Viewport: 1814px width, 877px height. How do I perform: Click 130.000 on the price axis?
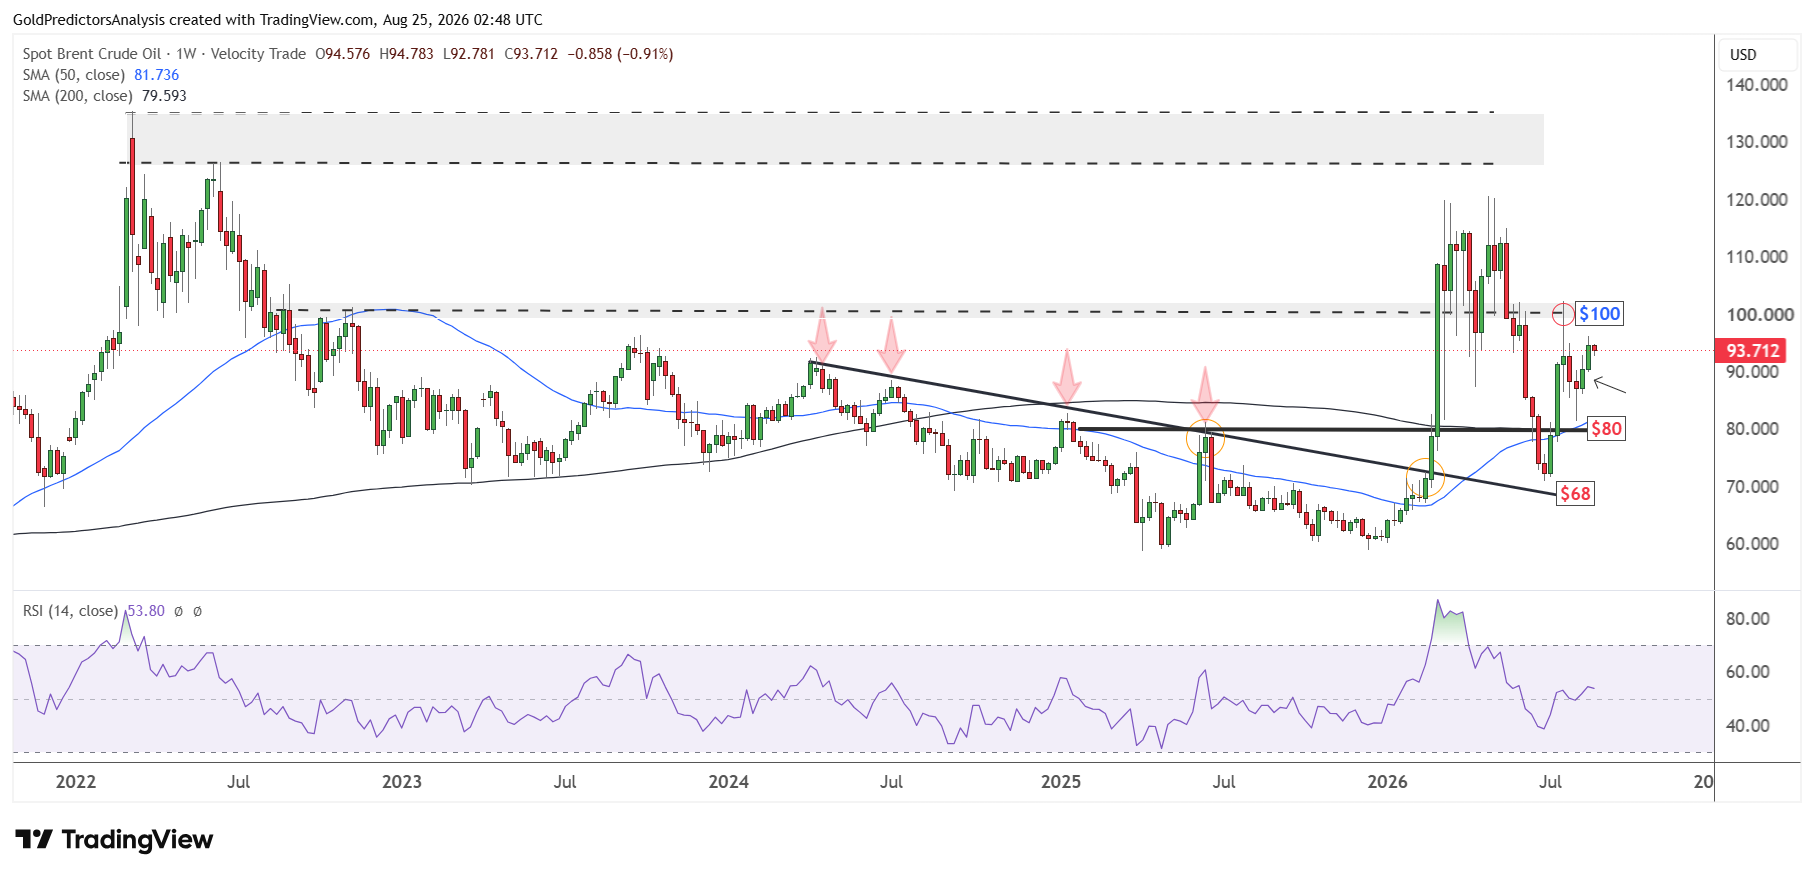1757,142
